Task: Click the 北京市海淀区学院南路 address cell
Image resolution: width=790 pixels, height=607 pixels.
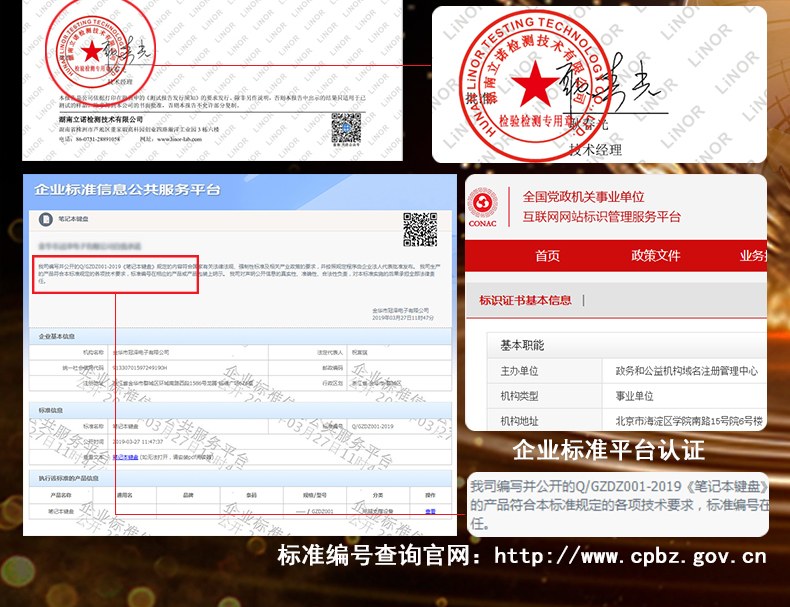Action: [685, 421]
